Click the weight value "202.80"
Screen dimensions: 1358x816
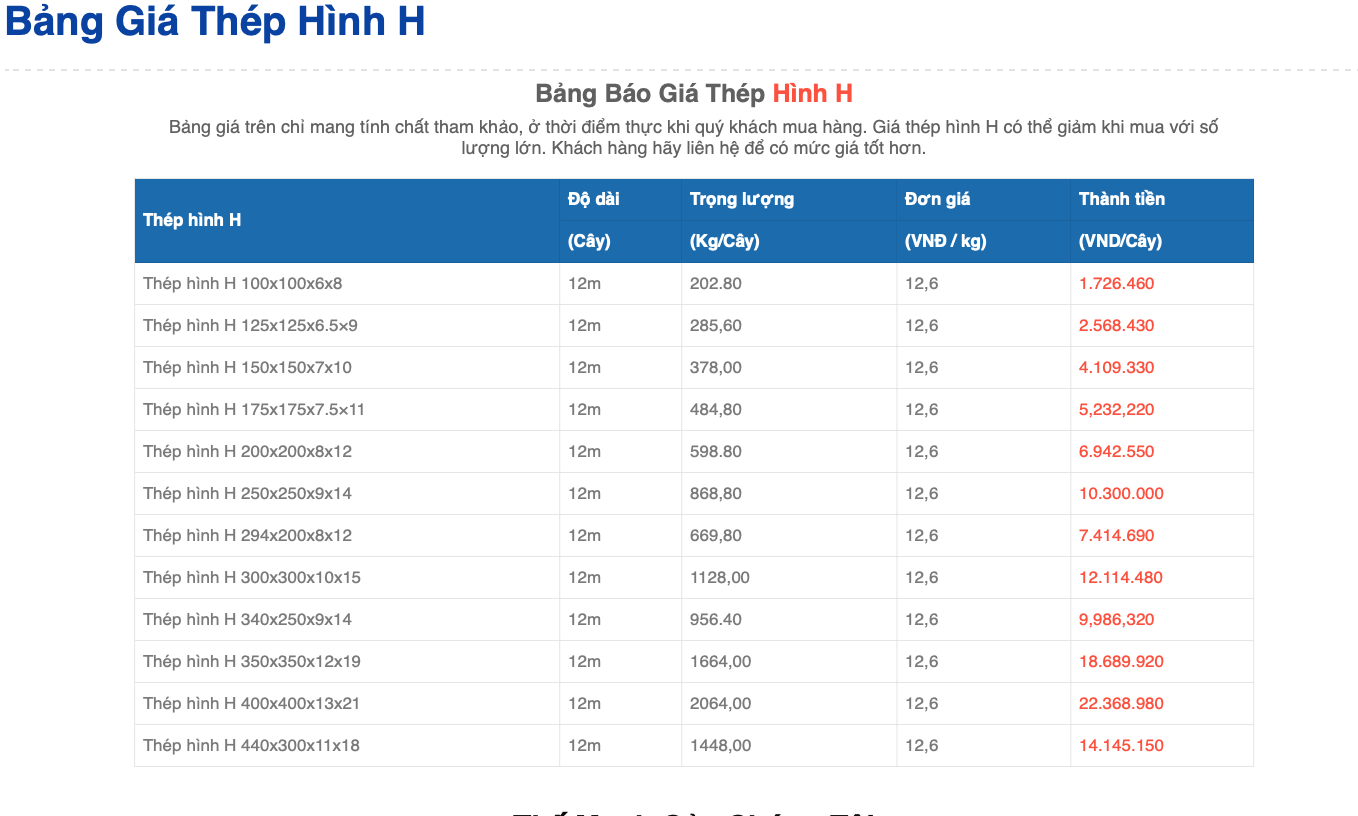click(716, 284)
